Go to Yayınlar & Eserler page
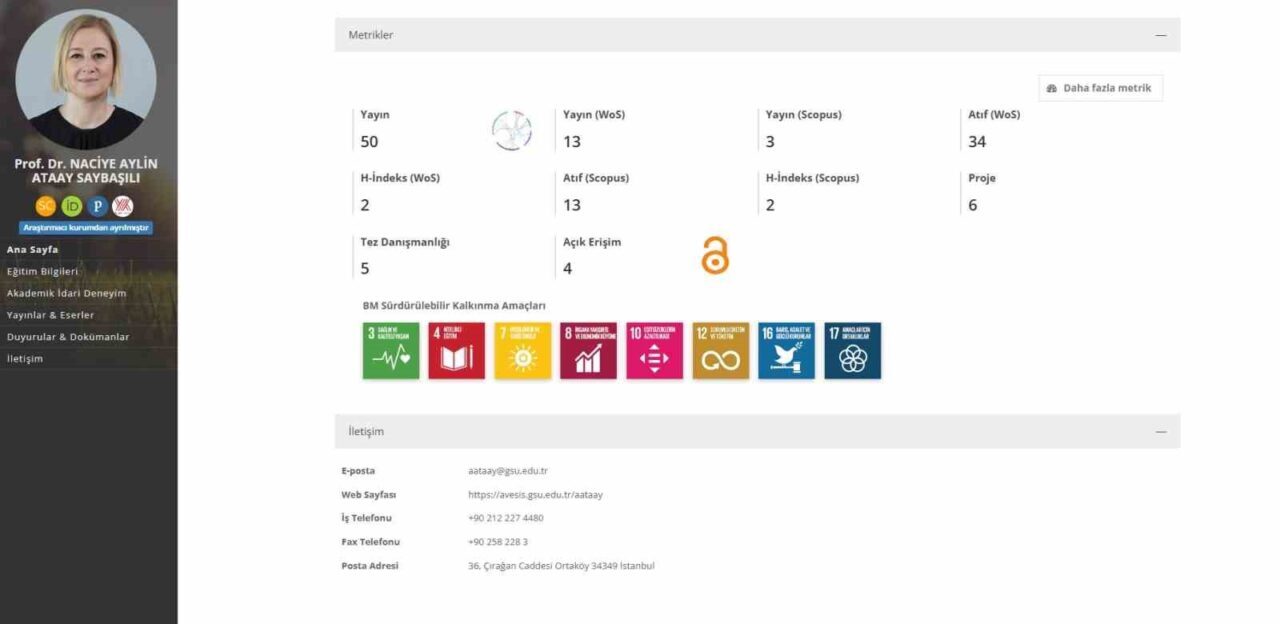This screenshot has height=624, width=1280. pyautogui.click(x=50, y=315)
